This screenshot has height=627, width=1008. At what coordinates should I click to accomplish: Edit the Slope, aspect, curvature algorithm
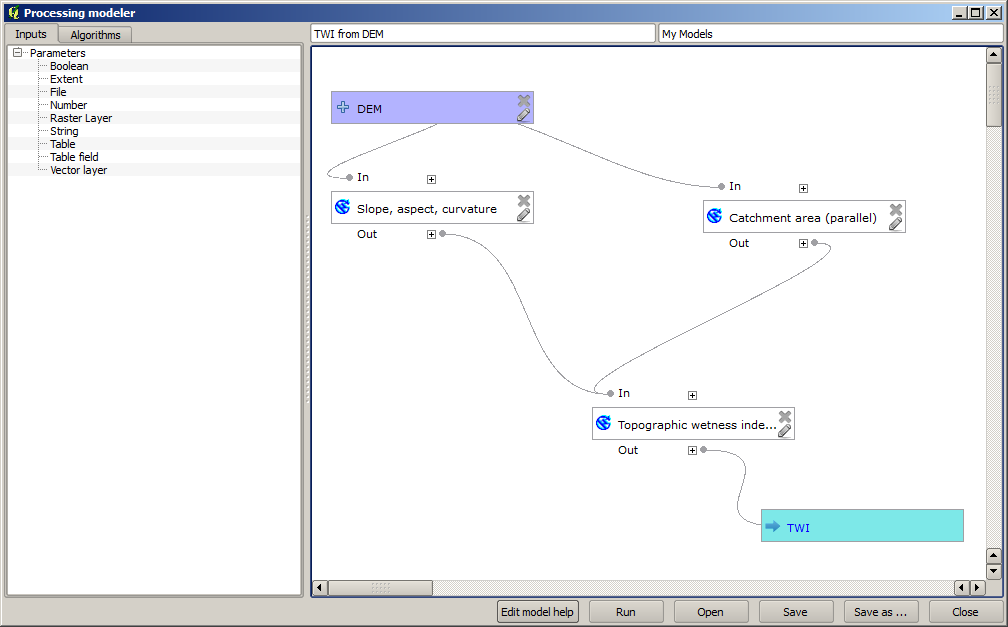click(x=523, y=215)
